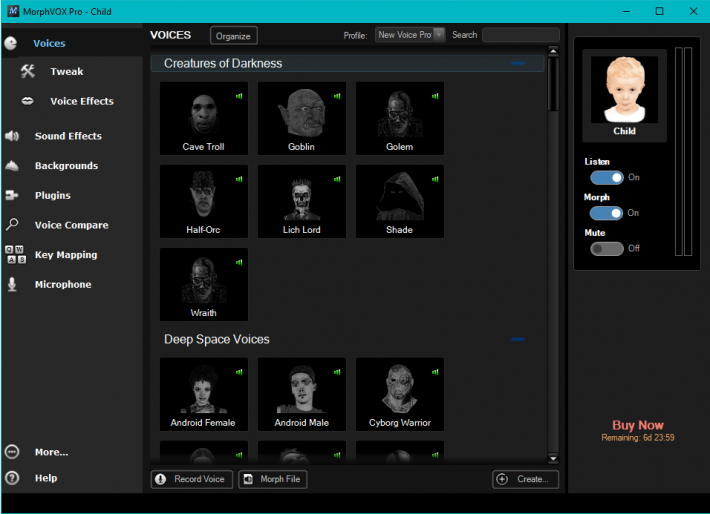Click the Organize button
Screen dimensions: 710x514
[x=234, y=36]
